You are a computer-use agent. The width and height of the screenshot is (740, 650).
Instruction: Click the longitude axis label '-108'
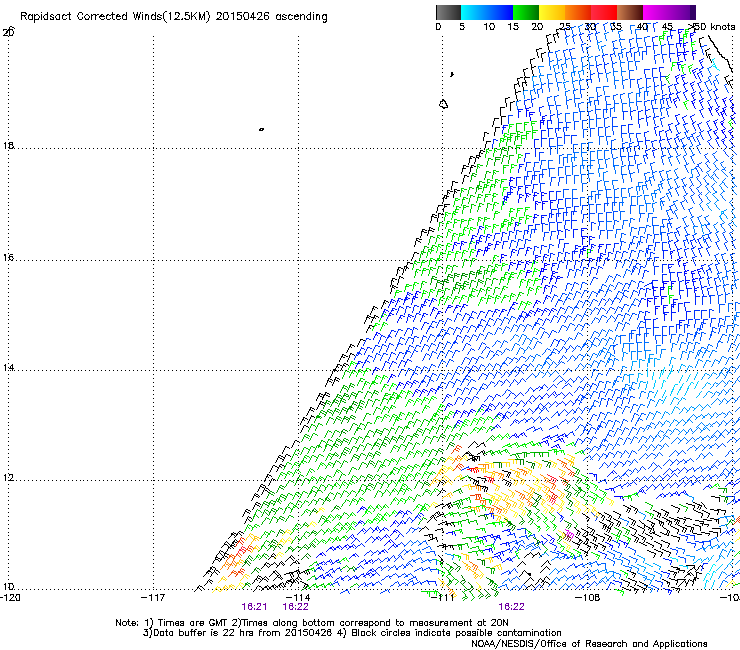click(588, 597)
